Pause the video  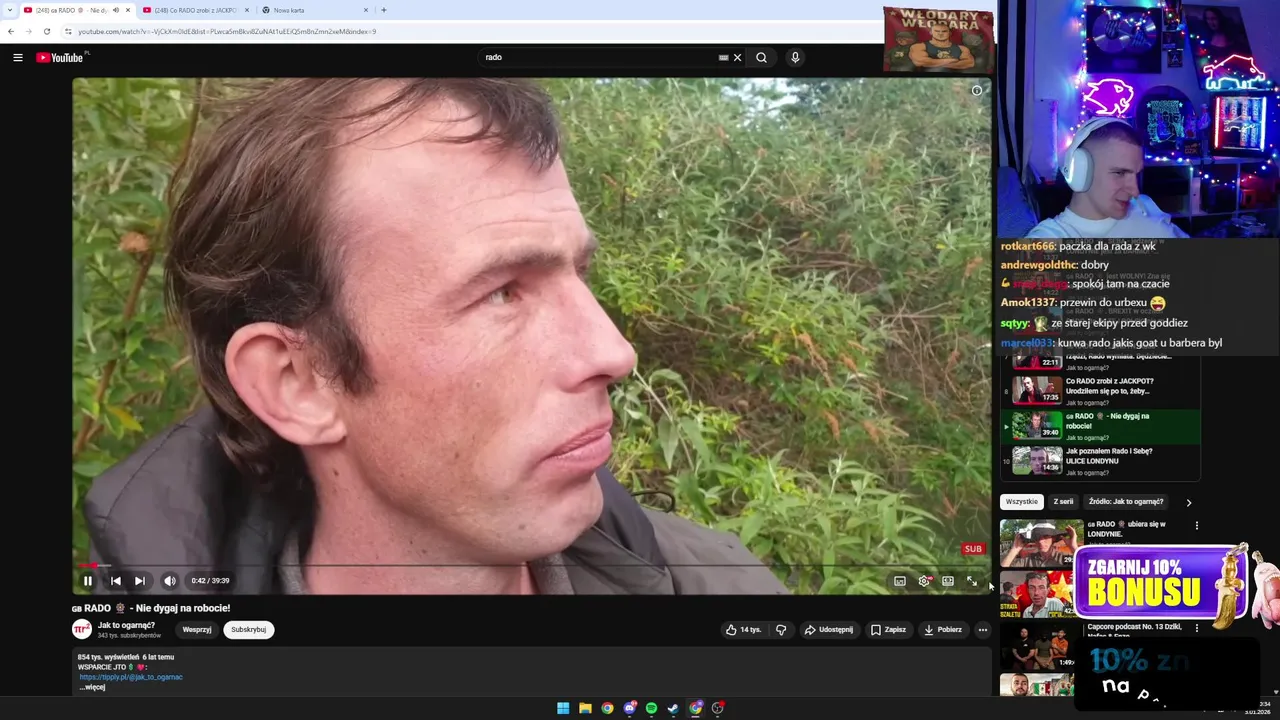coord(88,581)
